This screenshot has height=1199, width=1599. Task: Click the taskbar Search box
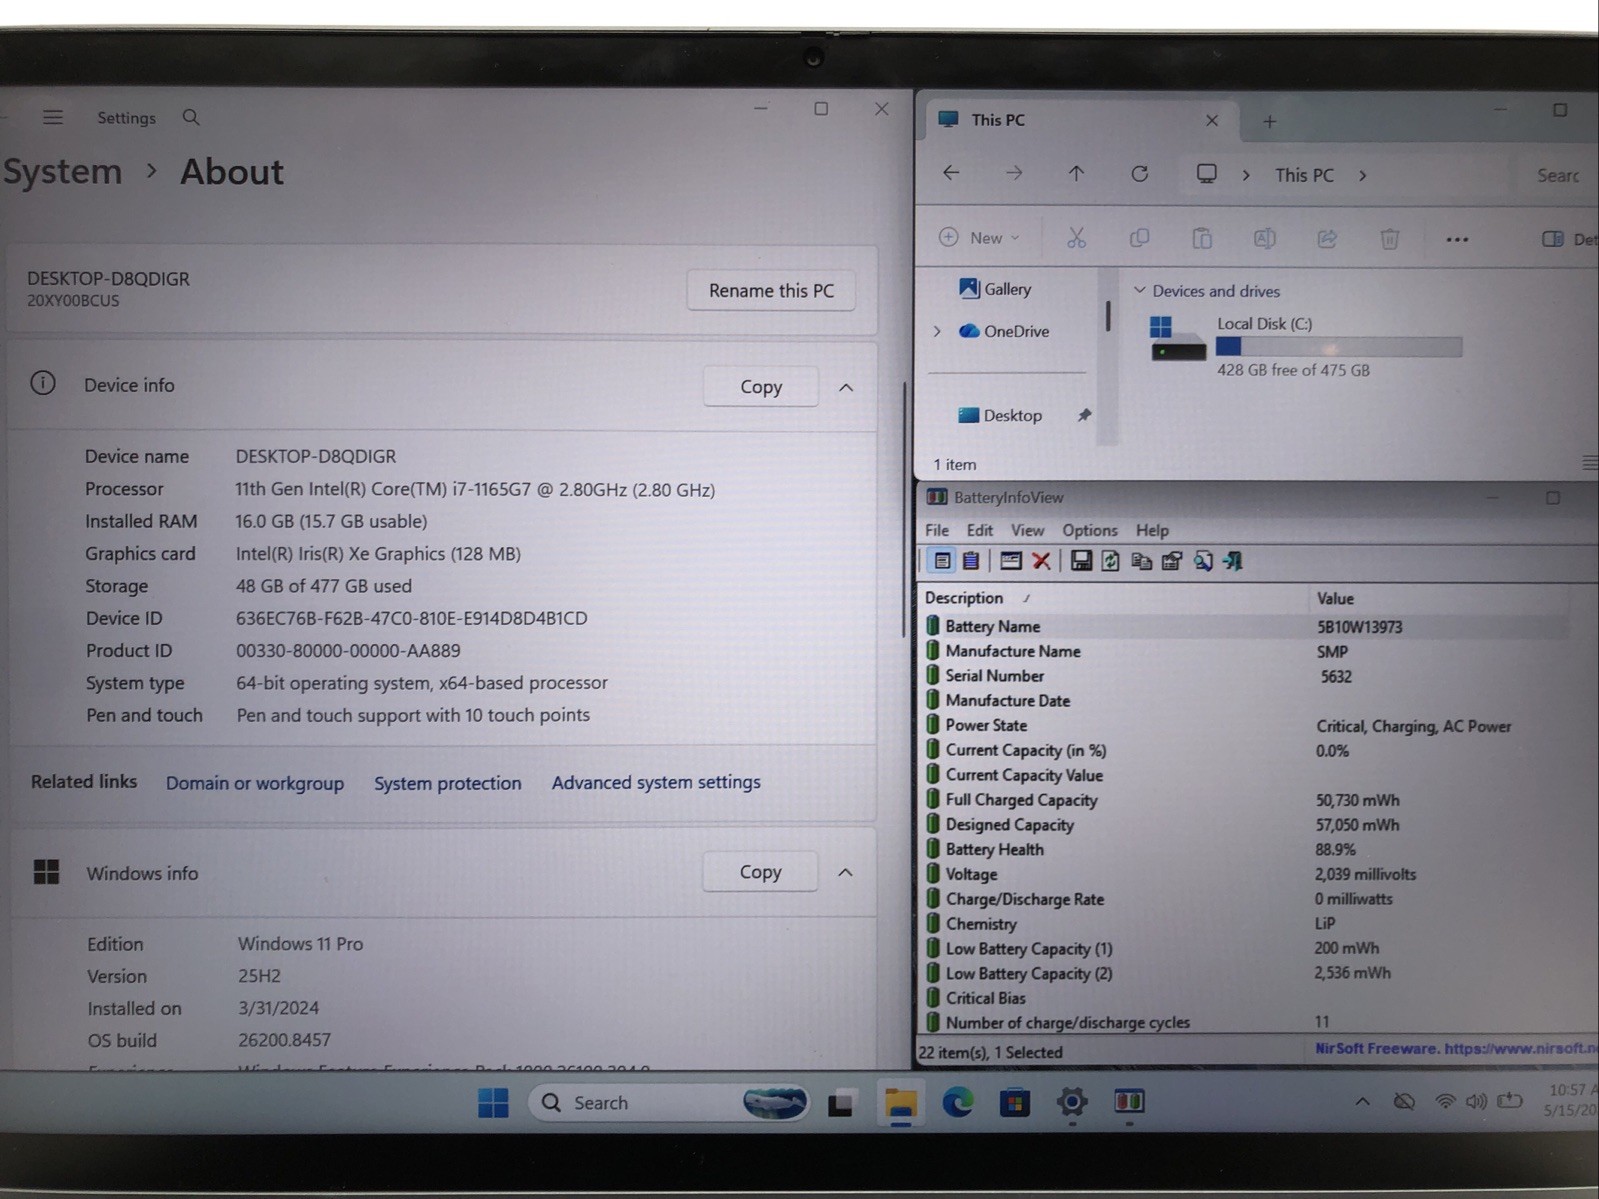668,1102
